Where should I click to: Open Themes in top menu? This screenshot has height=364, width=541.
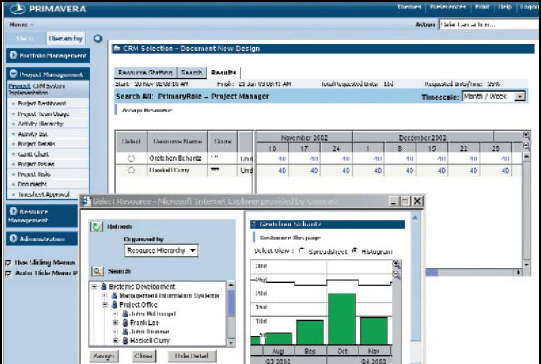[409, 7]
